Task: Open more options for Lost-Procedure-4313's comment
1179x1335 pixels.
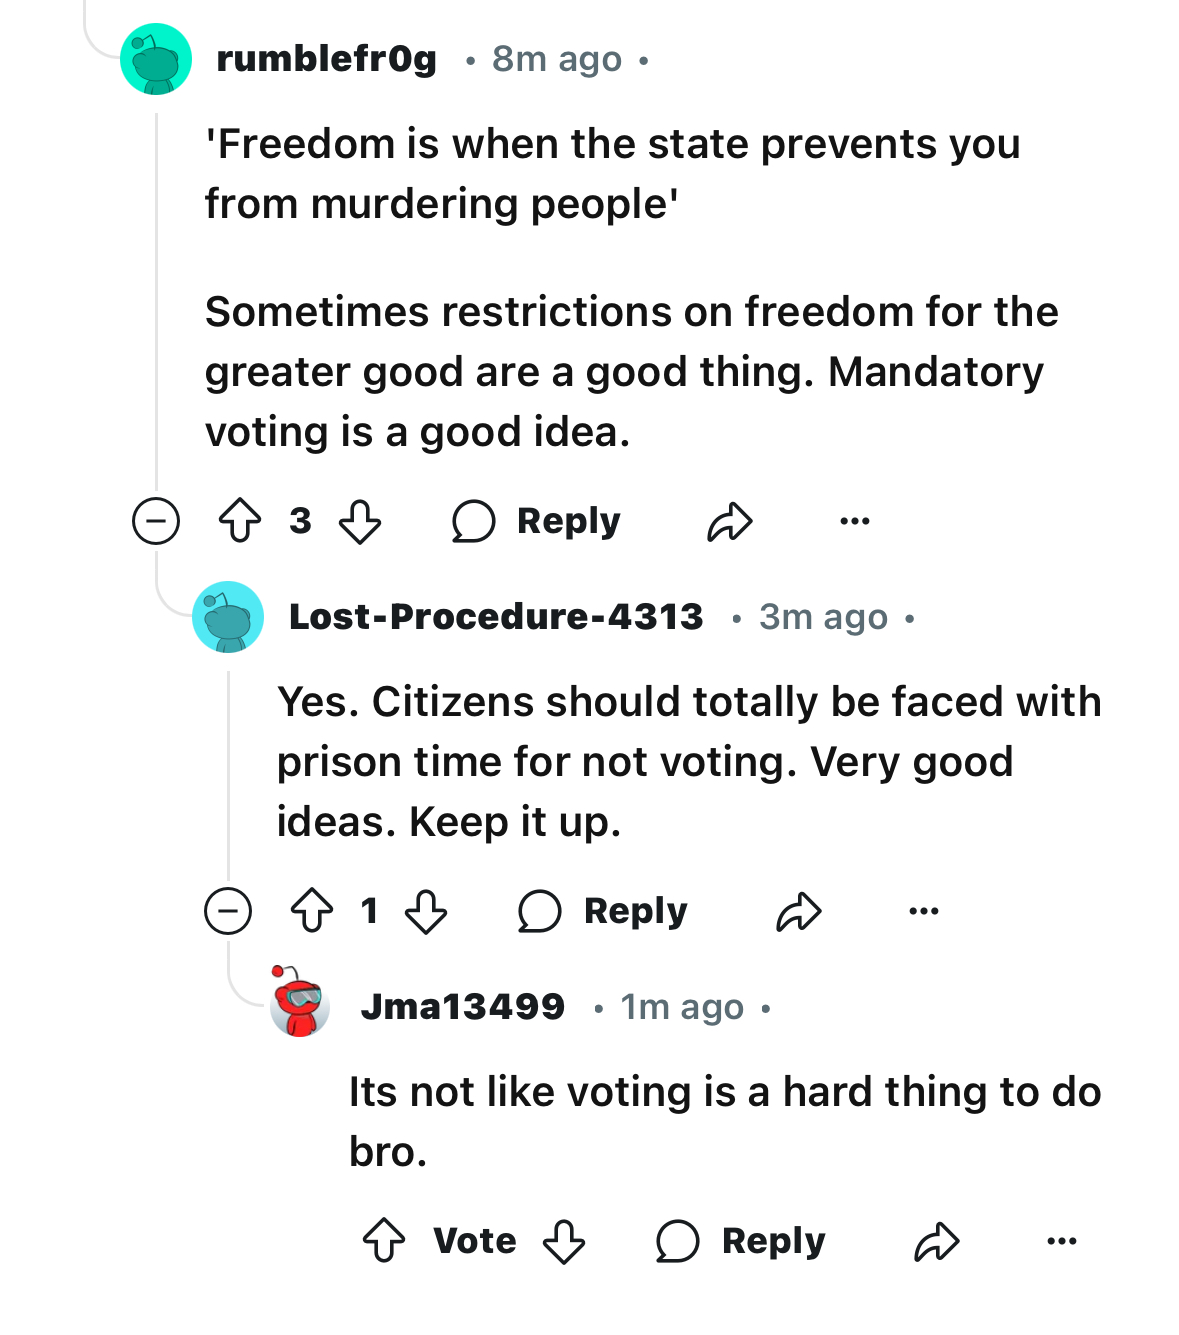Action: click(x=924, y=911)
